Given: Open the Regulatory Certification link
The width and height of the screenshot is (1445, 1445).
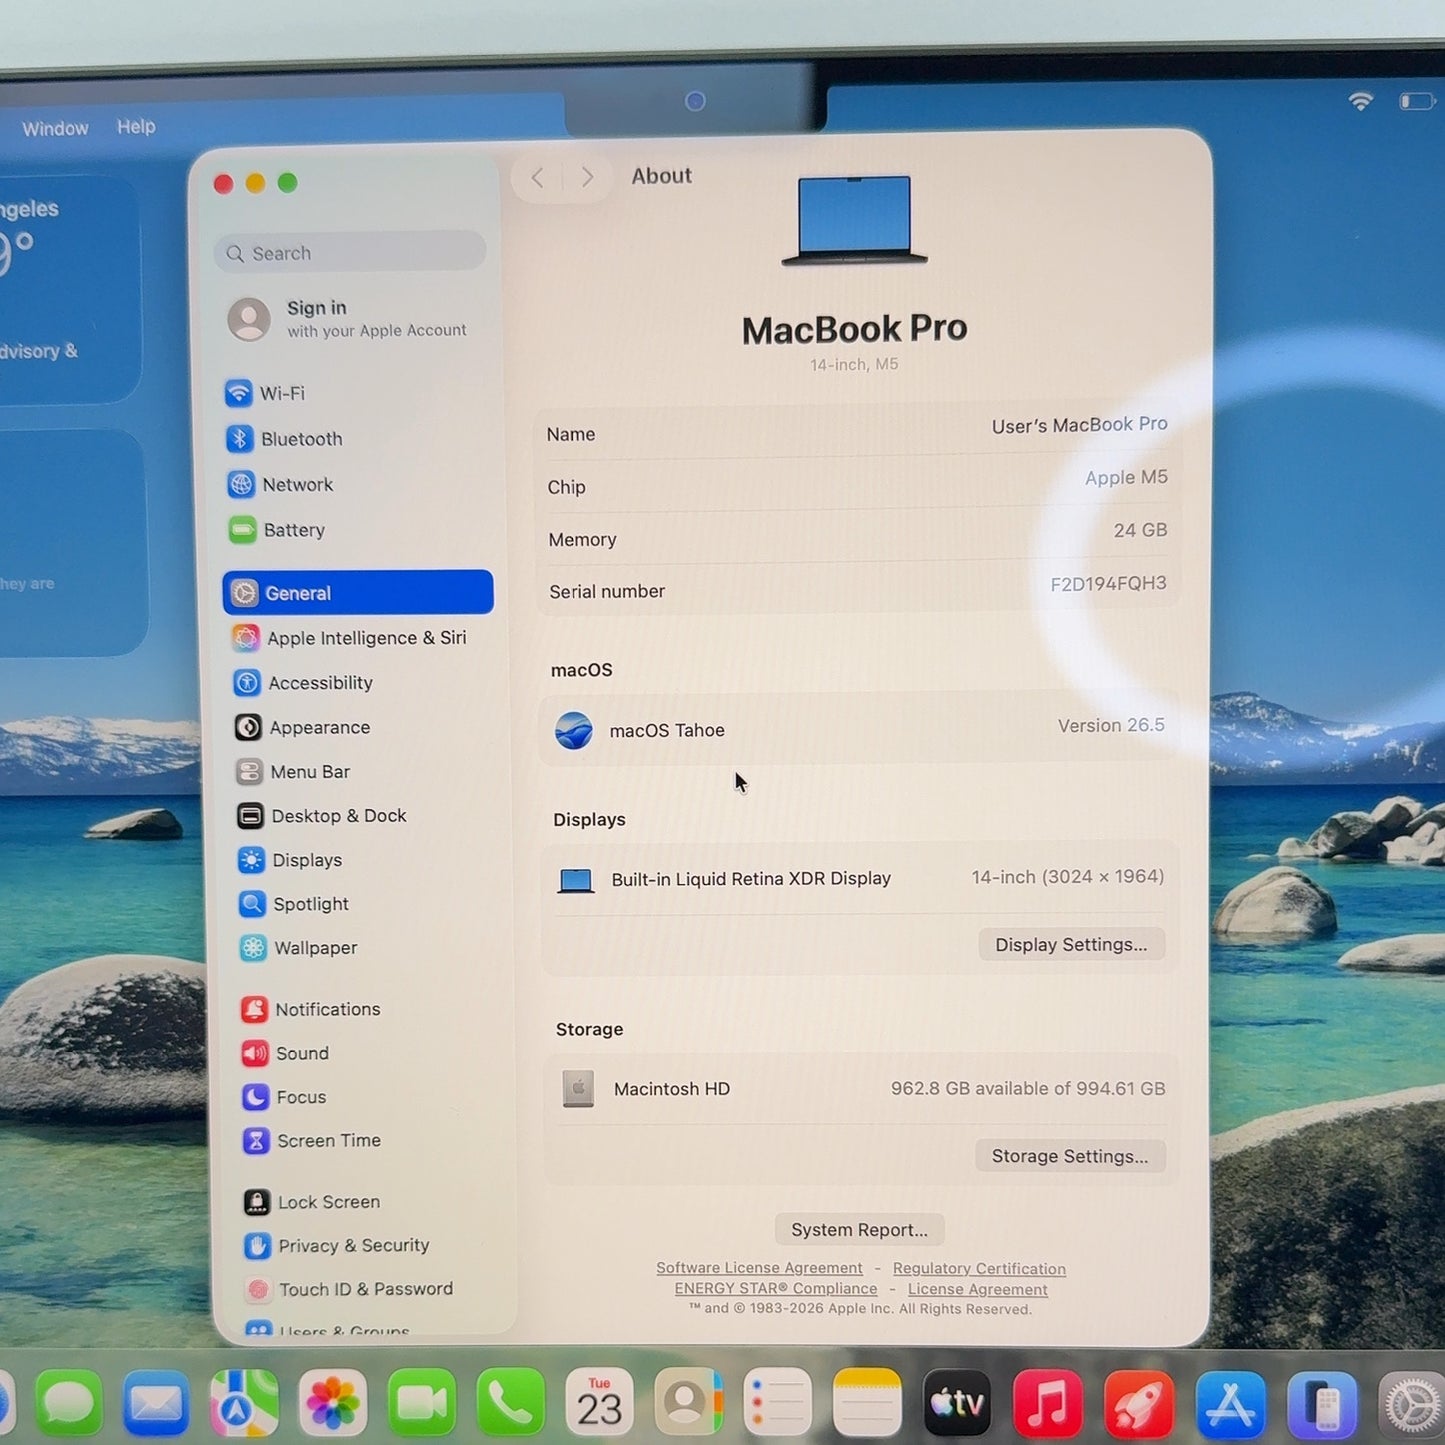Looking at the screenshot, I should pos(979,1269).
